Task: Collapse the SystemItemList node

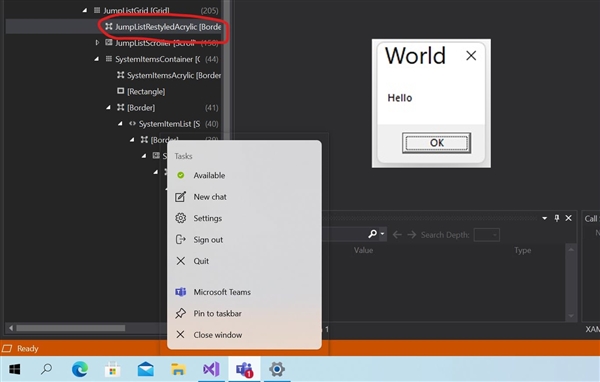Action: tap(120, 124)
